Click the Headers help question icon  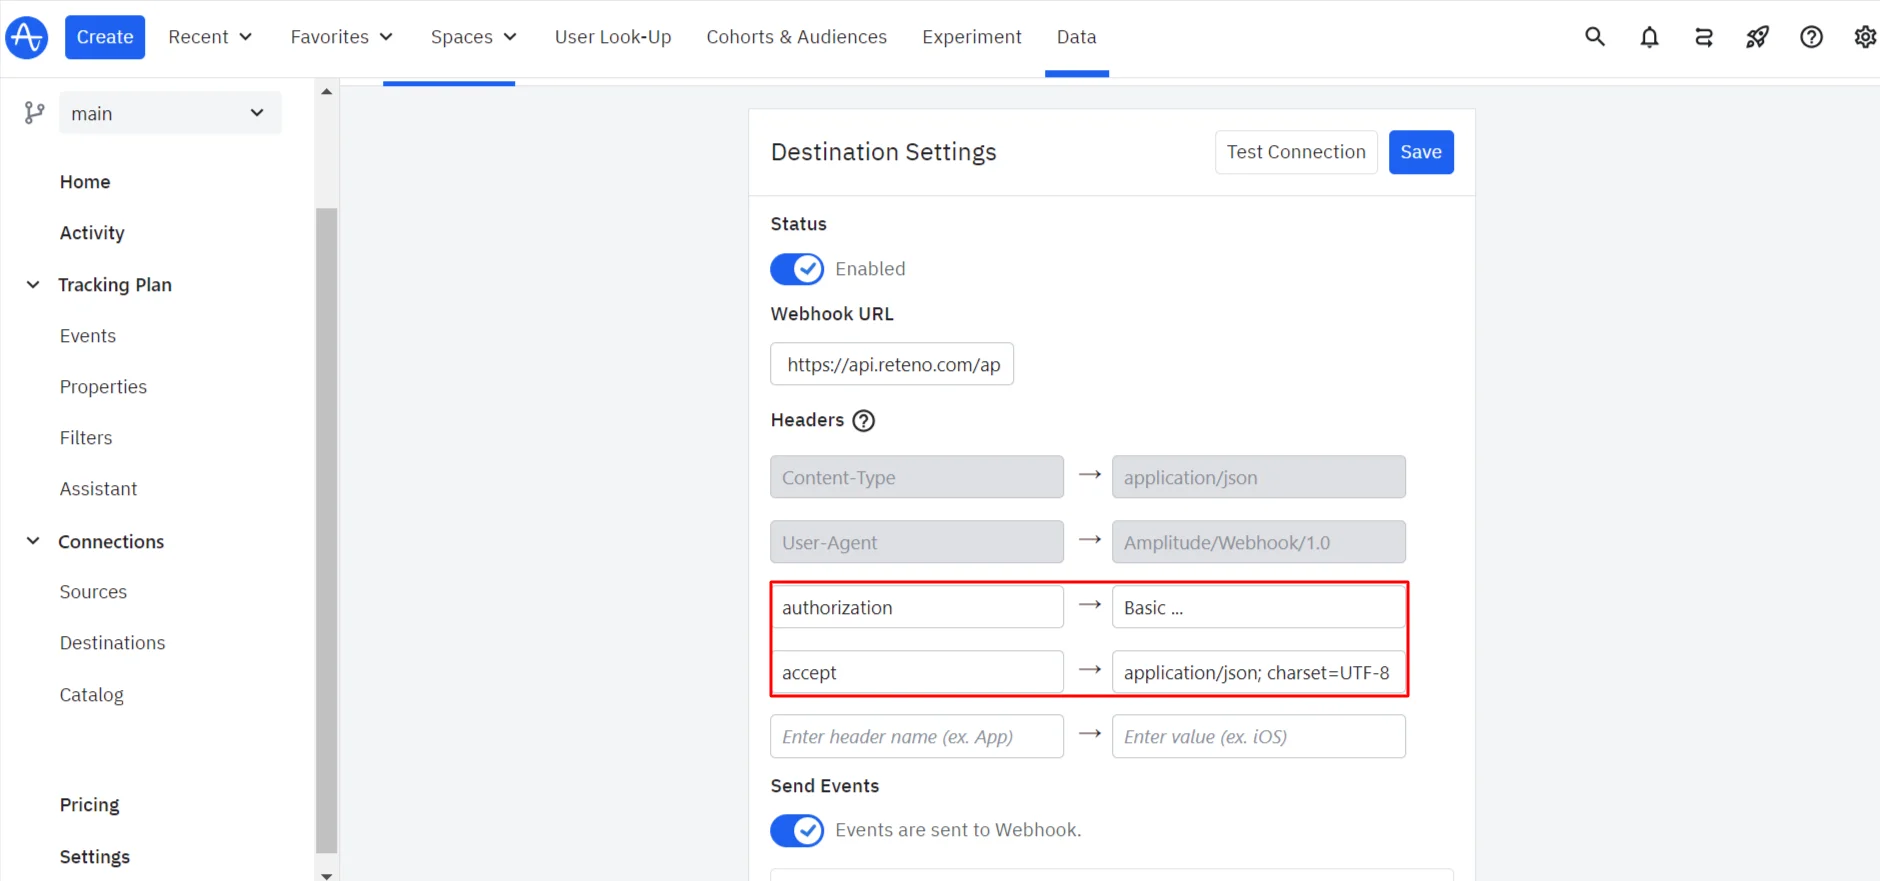pyautogui.click(x=863, y=421)
